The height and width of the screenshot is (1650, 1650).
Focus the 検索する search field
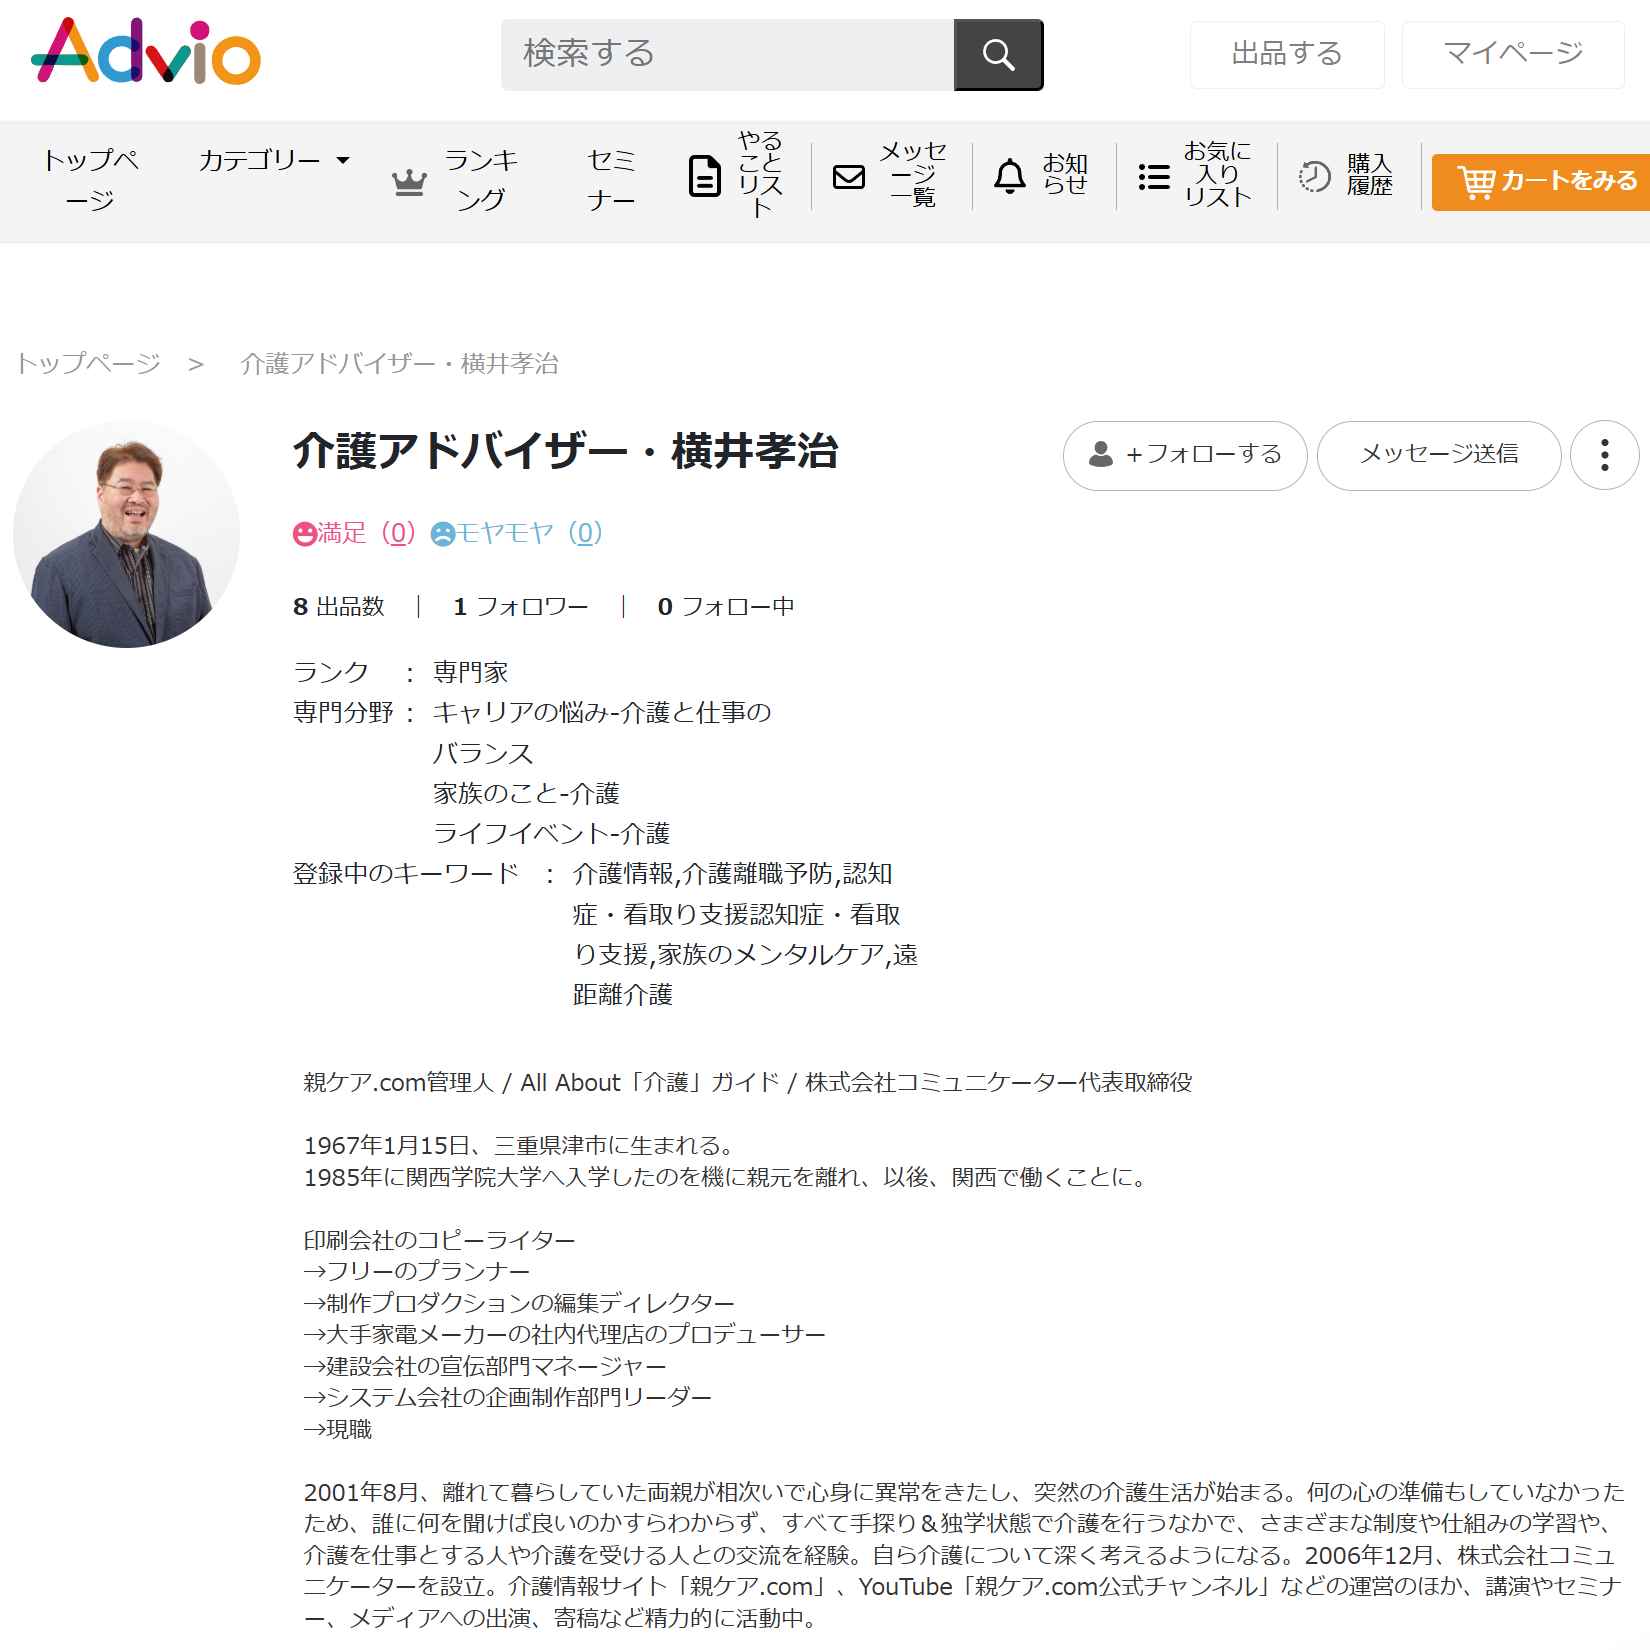point(727,55)
